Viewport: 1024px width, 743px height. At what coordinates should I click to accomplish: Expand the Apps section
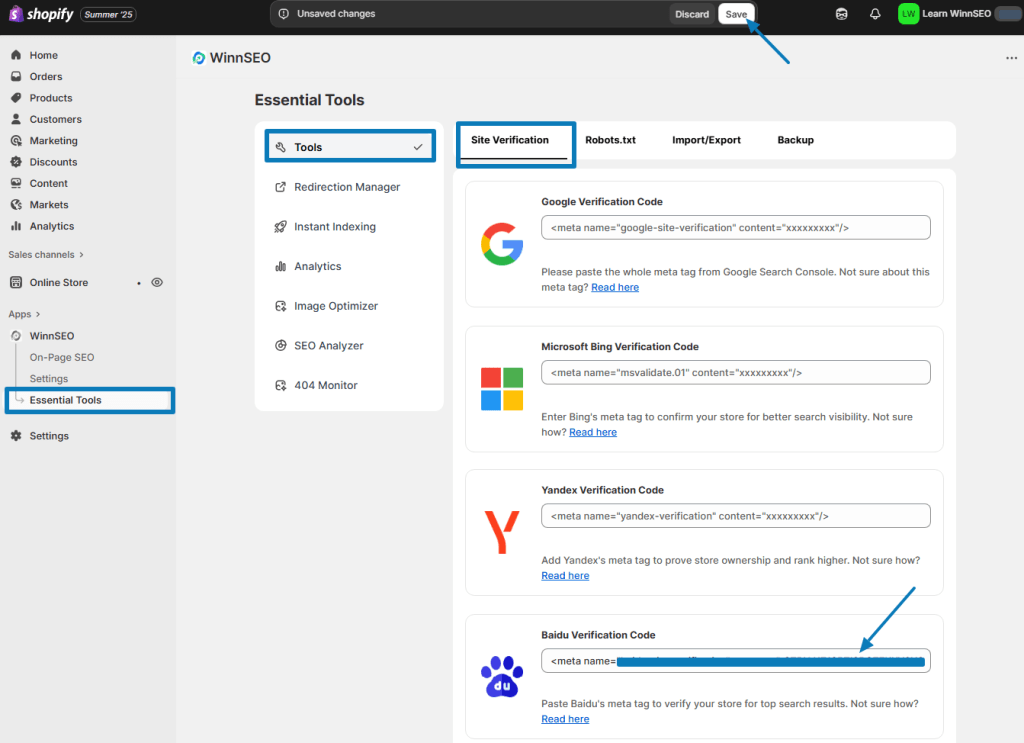click(x=24, y=314)
